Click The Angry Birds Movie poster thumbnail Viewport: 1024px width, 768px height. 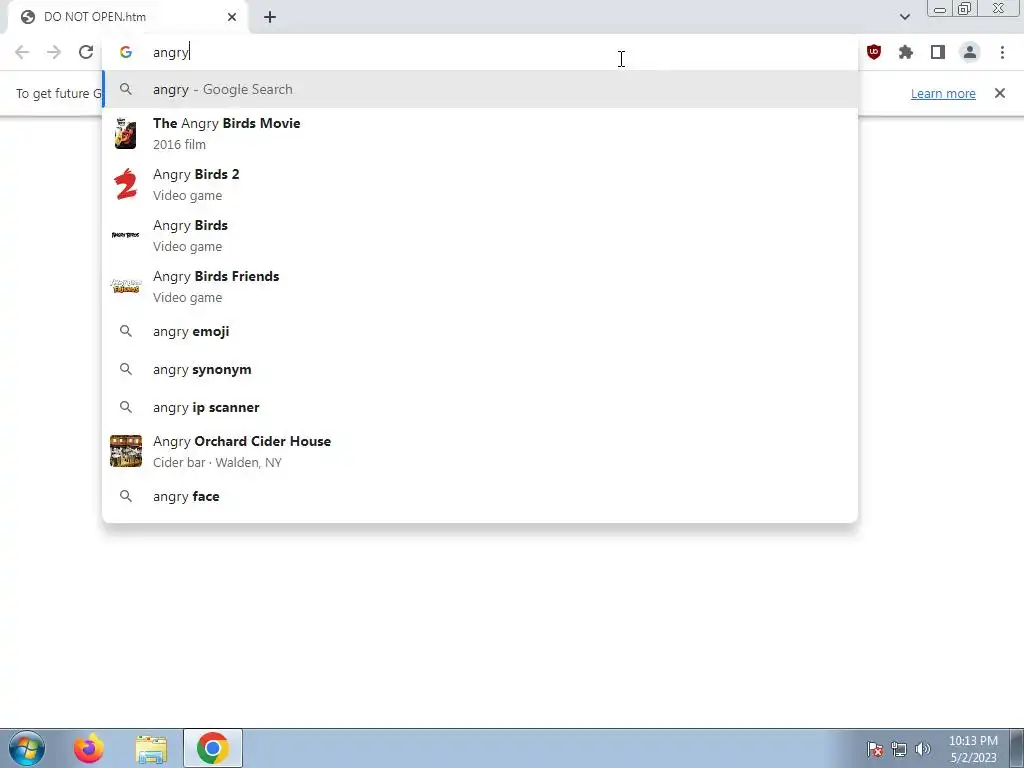tap(125, 133)
